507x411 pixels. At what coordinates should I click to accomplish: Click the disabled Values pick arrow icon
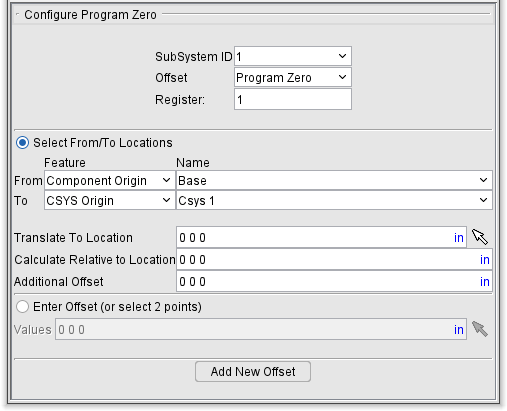point(480,329)
